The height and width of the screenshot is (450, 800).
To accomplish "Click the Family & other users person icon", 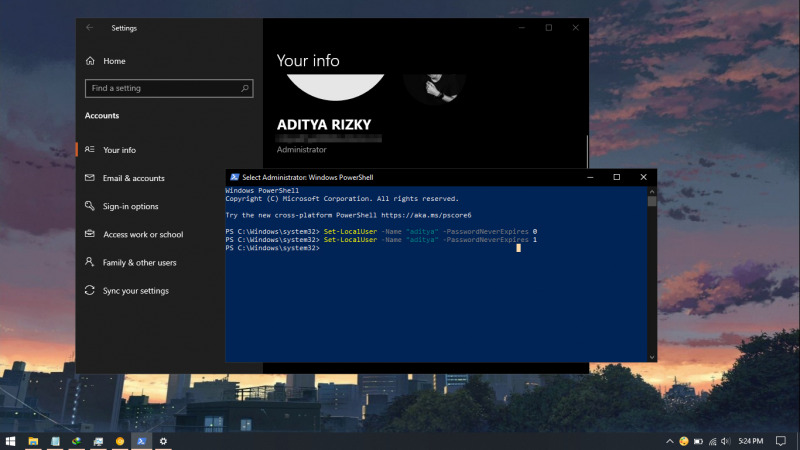I will (x=89, y=262).
